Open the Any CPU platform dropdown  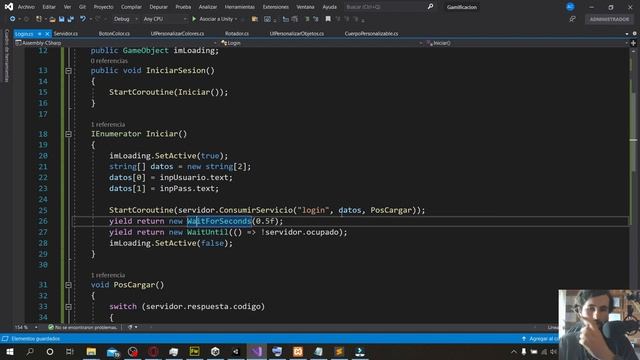click(x=164, y=19)
